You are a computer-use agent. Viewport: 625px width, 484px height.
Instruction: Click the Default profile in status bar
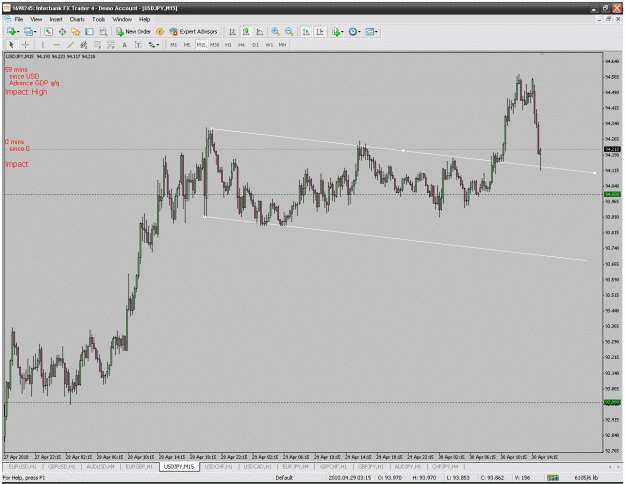click(284, 478)
